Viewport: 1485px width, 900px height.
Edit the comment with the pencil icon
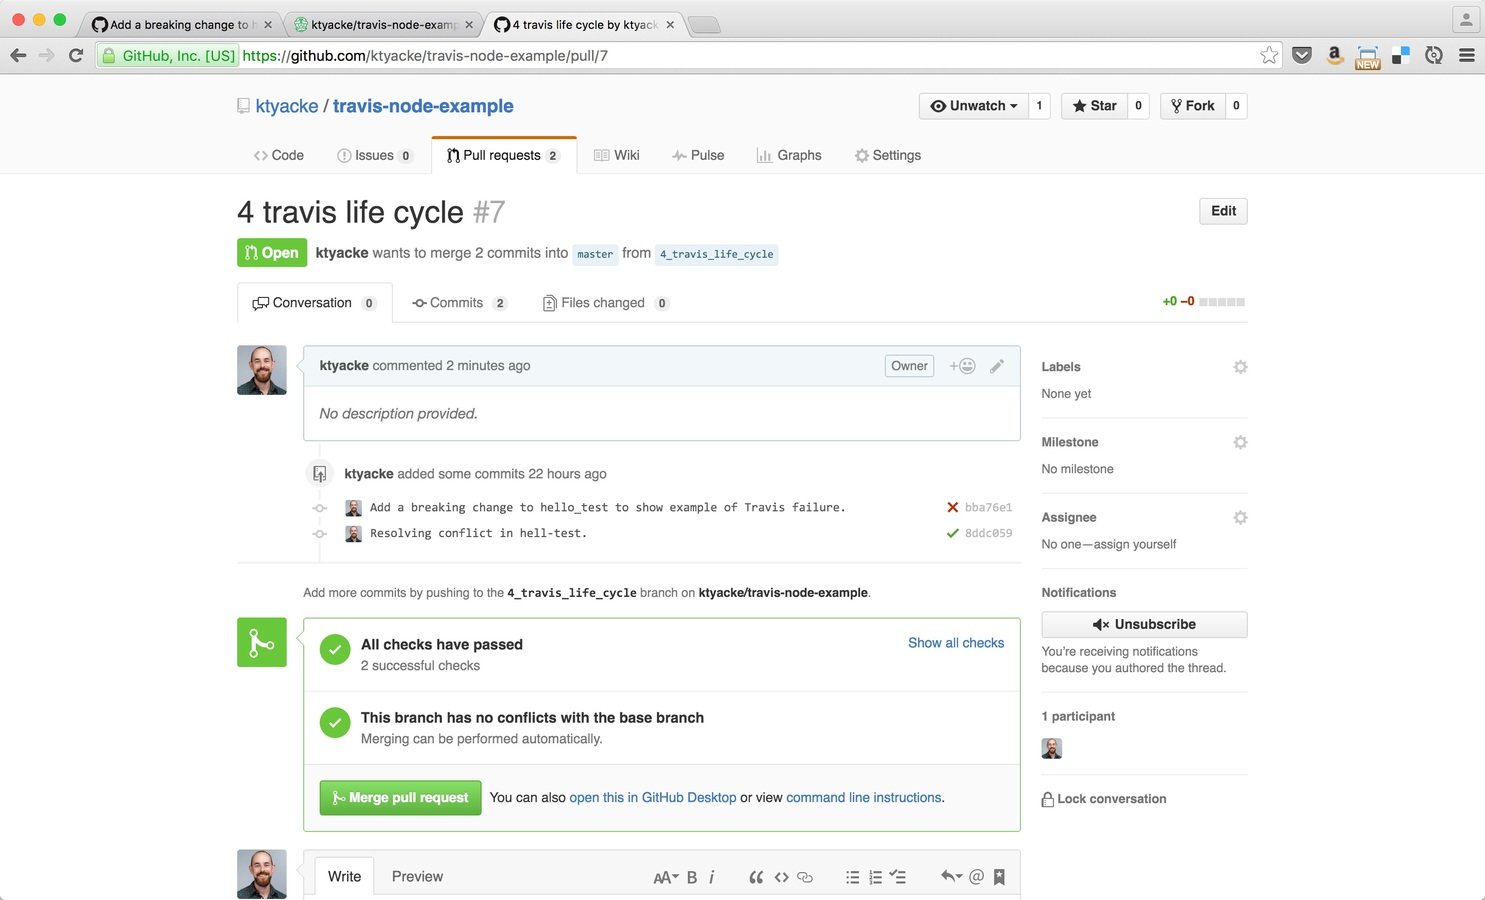tap(997, 366)
